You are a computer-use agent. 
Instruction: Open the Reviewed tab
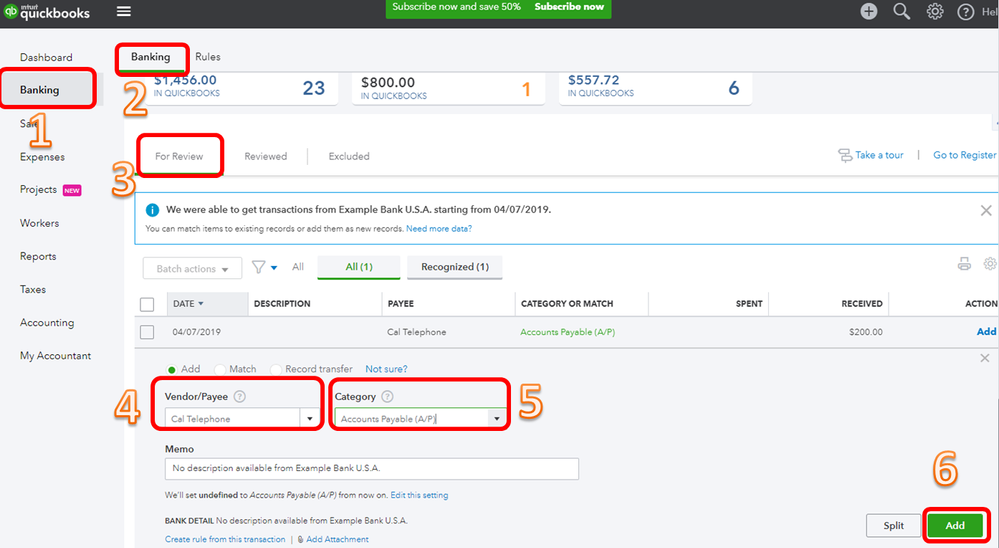click(266, 156)
